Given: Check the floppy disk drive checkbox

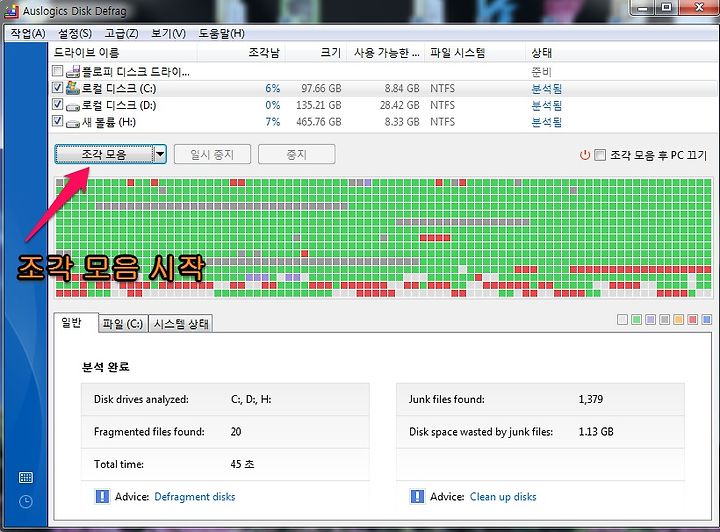Looking at the screenshot, I should [x=57, y=71].
